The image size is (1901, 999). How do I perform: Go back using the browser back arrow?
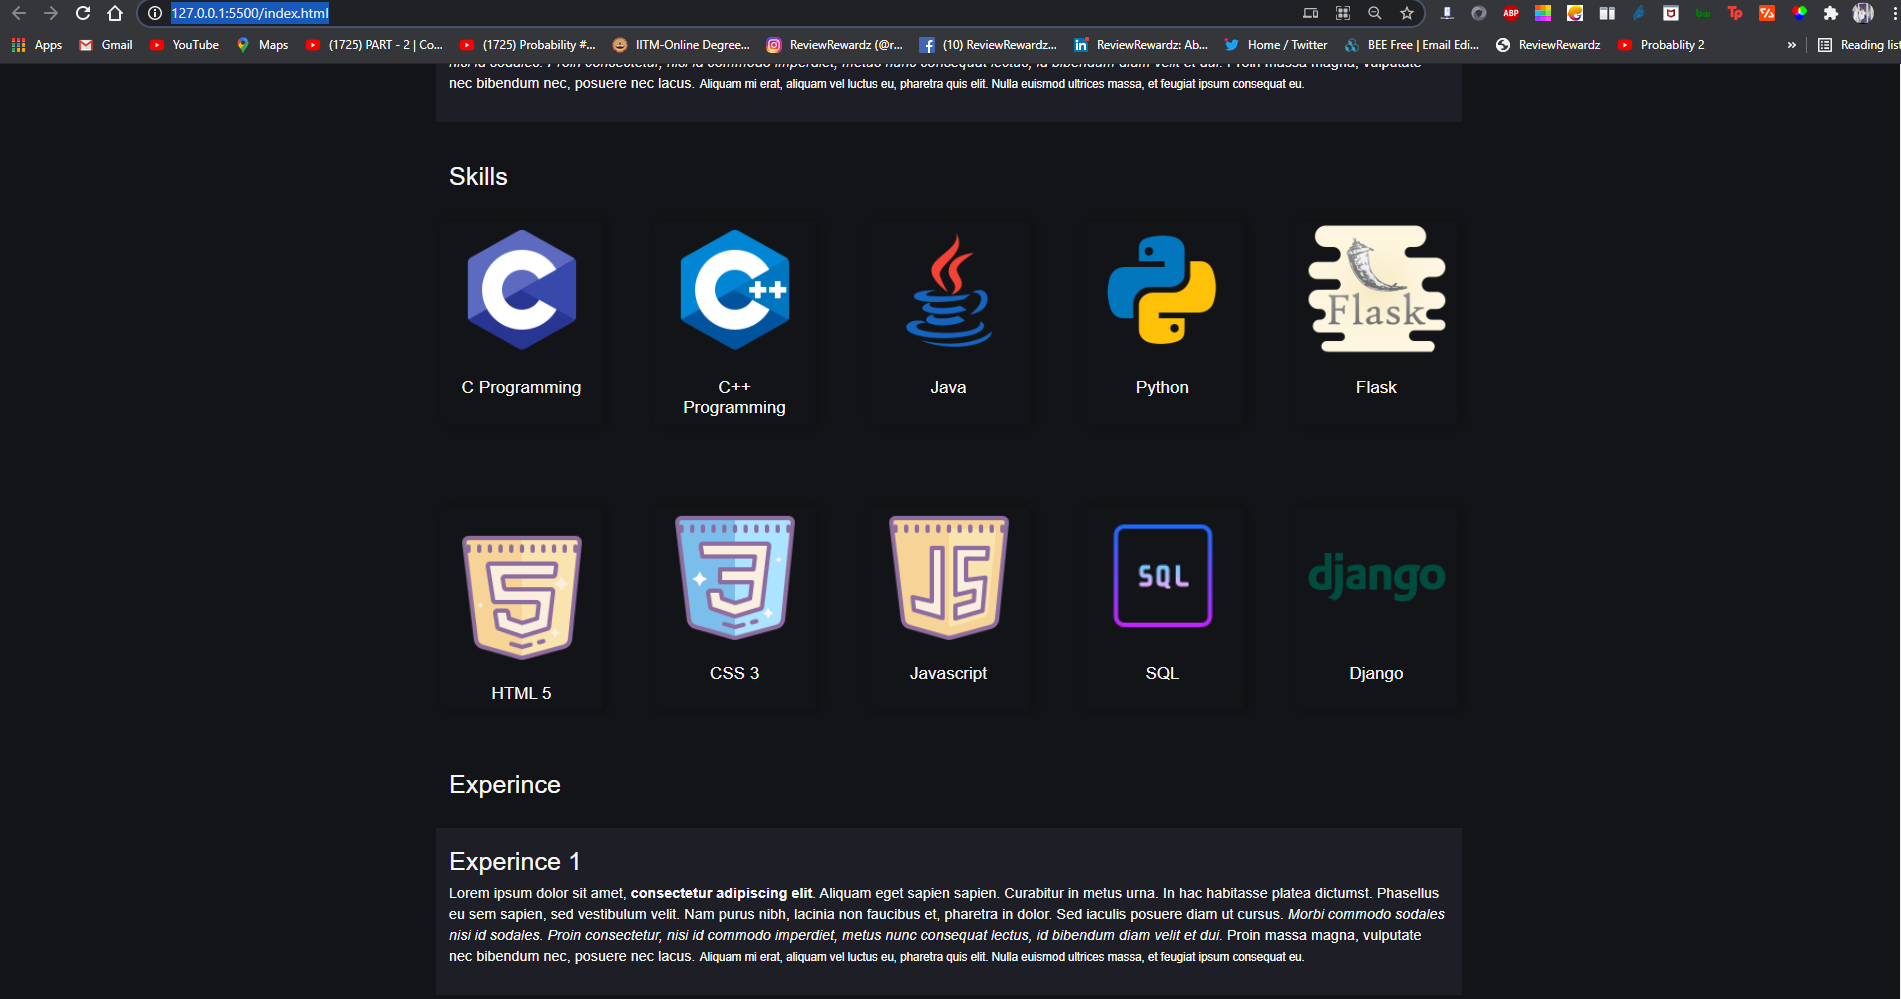19,13
